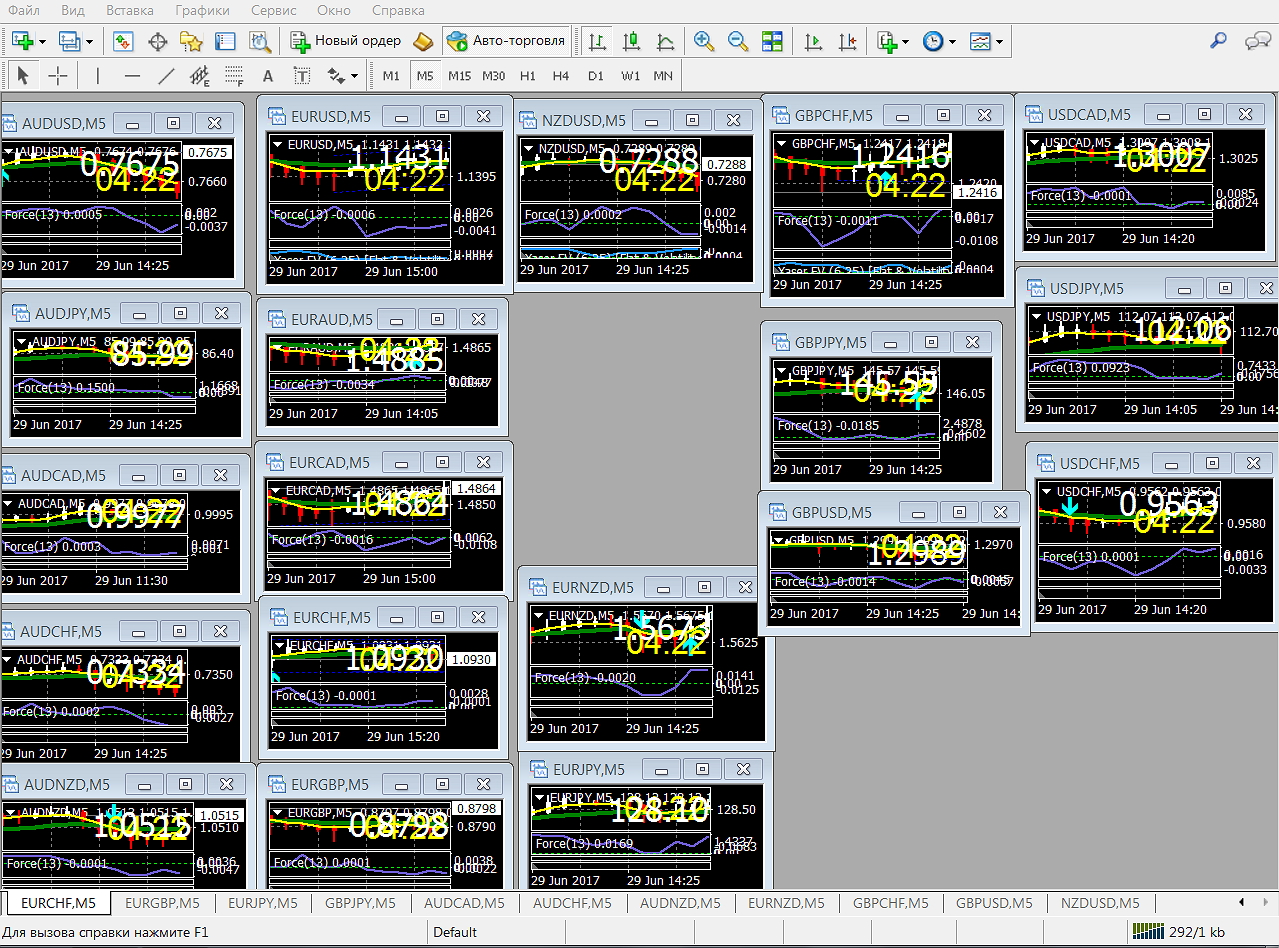This screenshot has height=948, width=1279.
Task: Open the Terminal panel
Action: pos(225,41)
